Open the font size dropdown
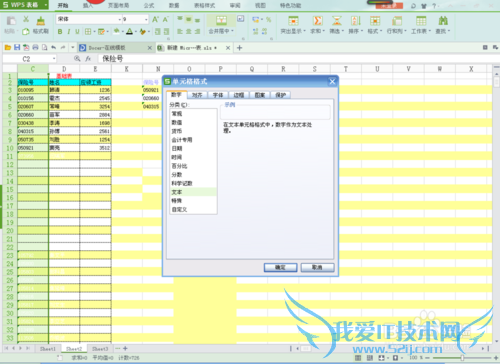This screenshot has height=364, width=500. pos(146,20)
